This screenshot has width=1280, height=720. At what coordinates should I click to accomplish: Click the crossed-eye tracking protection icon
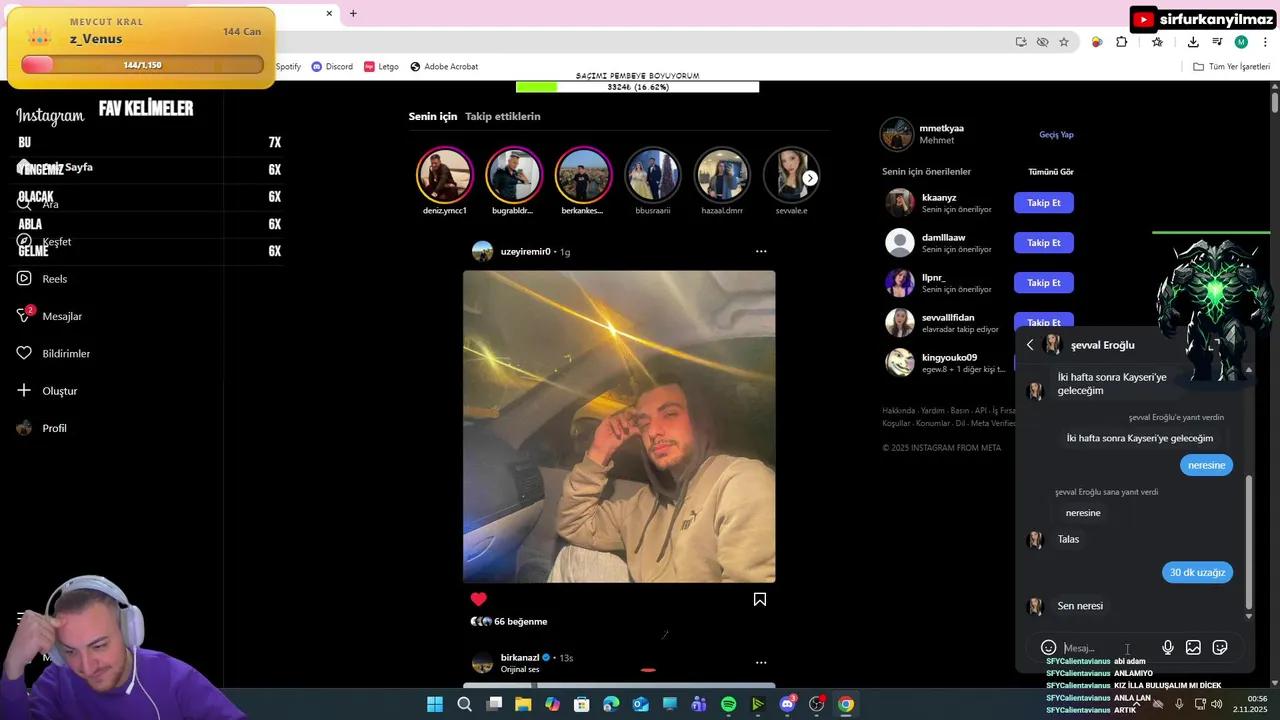(1043, 42)
